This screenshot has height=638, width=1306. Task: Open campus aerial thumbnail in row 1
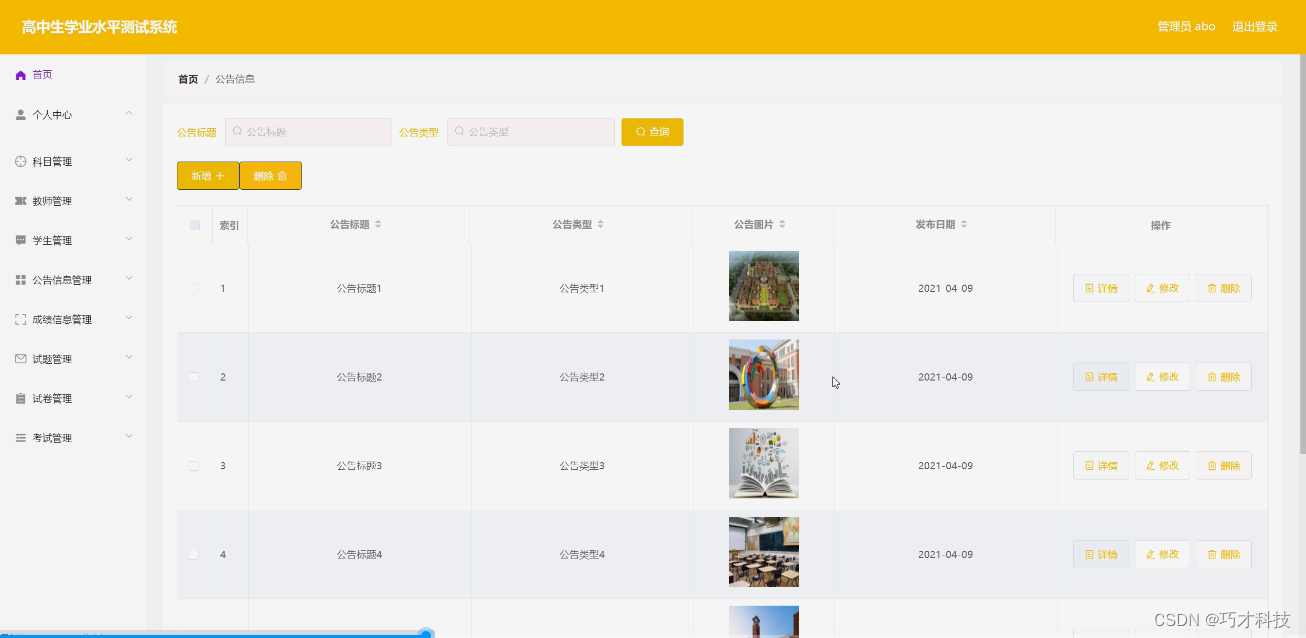764,286
